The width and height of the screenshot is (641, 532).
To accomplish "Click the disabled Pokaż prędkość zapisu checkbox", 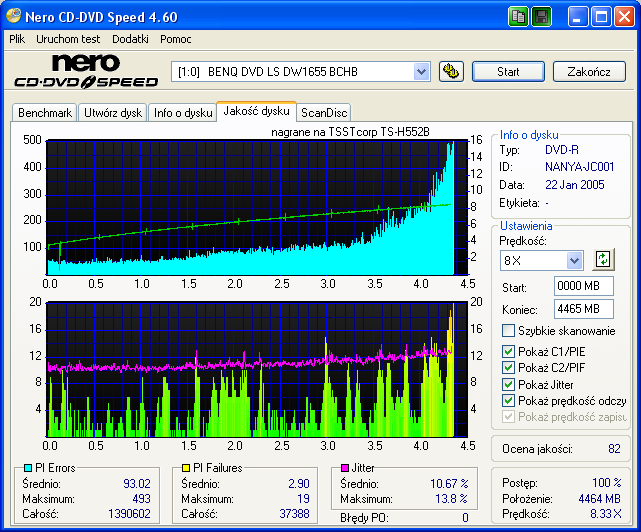I will coord(508,417).
